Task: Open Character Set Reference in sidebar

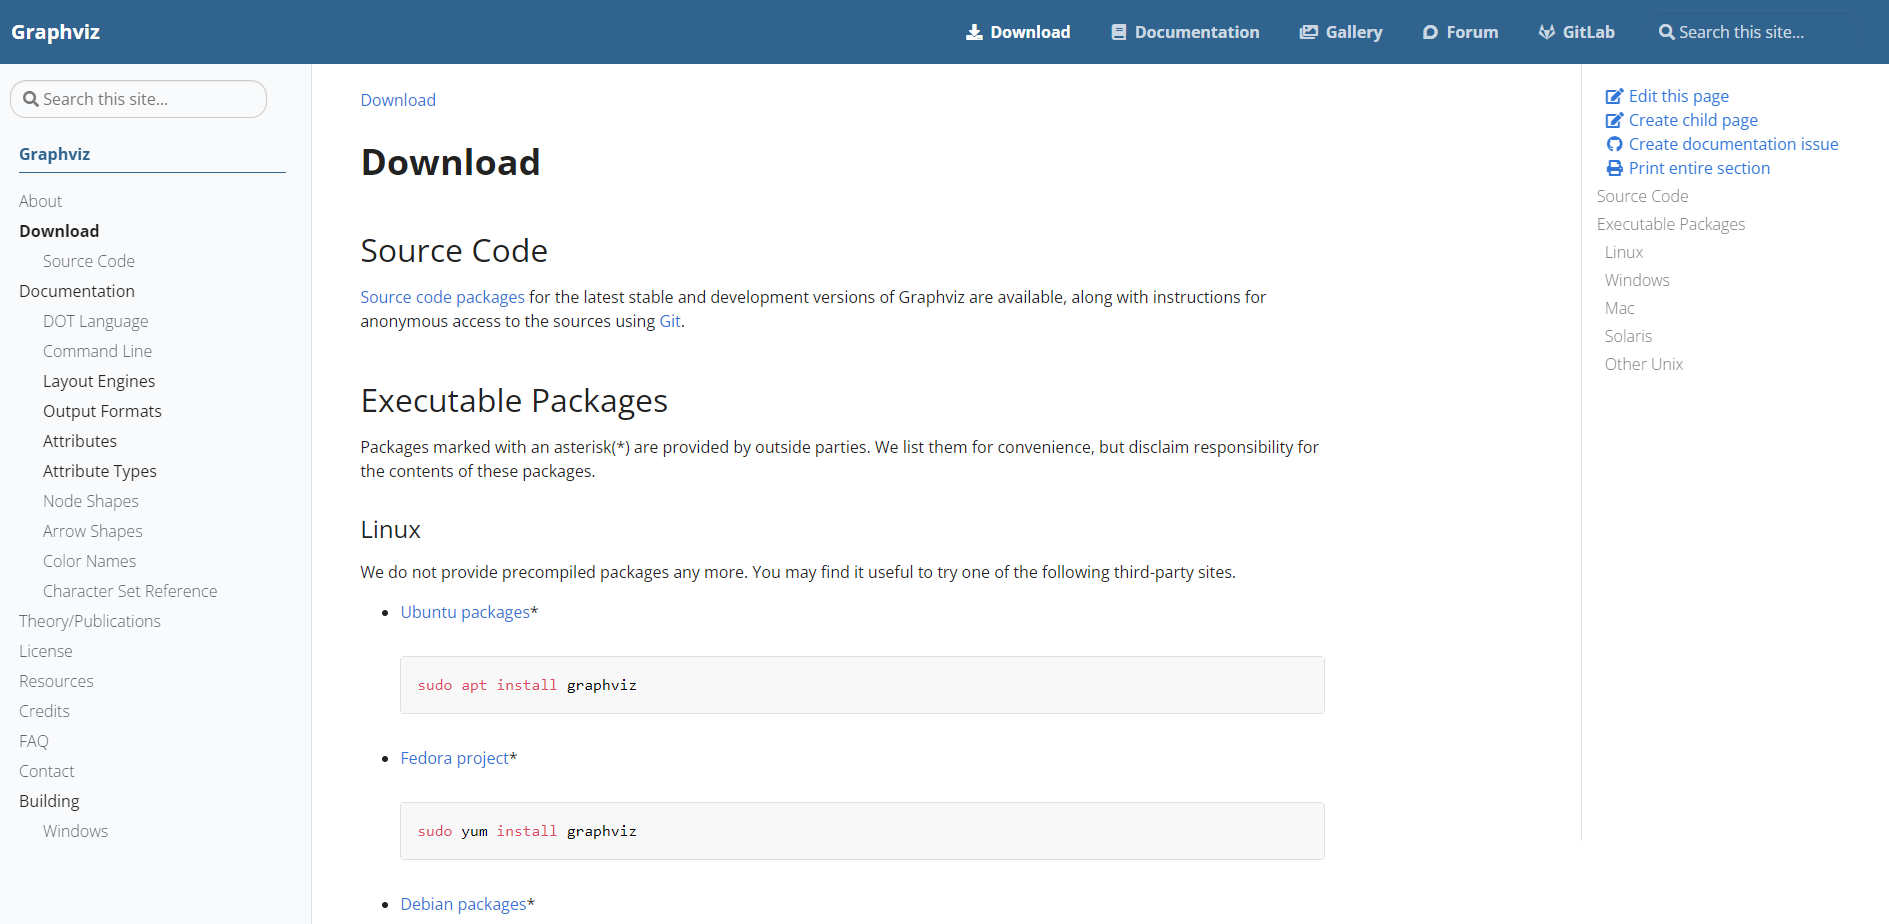Action: pos(130,591)
